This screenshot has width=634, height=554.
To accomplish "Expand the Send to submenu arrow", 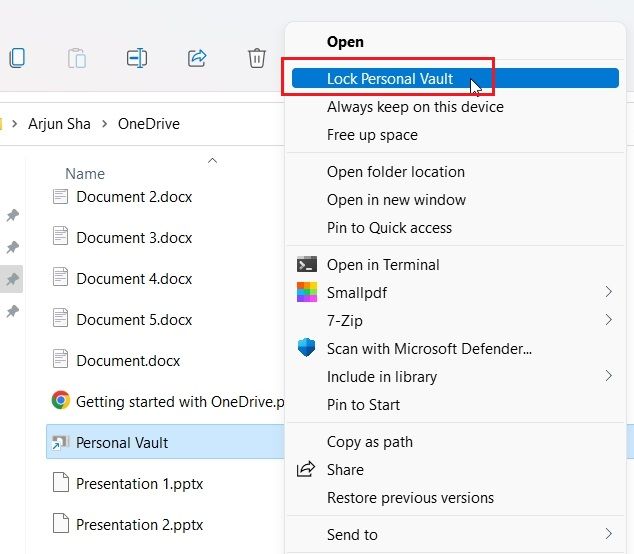I will [x=609, y=534].
